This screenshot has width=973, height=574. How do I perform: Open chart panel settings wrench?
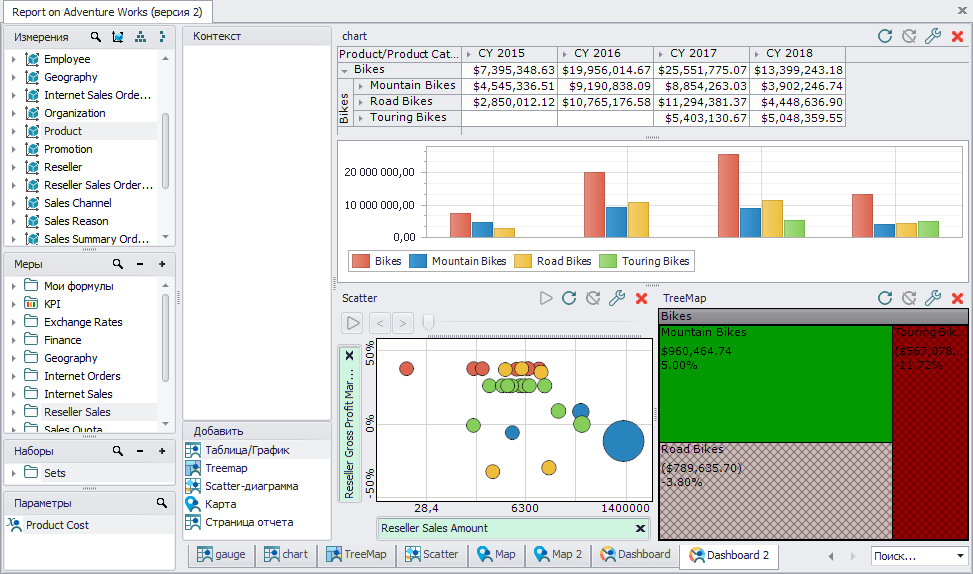[933, 36]
